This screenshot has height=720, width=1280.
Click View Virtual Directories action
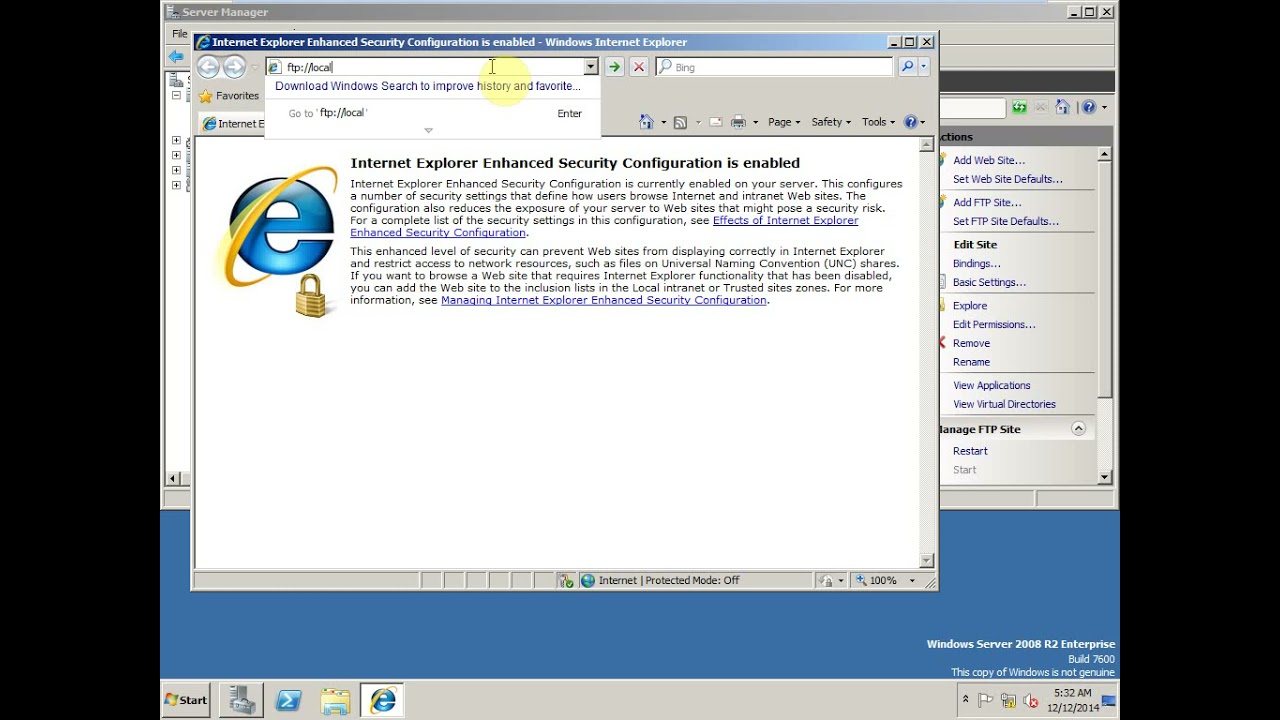[x=1004, y=404]
